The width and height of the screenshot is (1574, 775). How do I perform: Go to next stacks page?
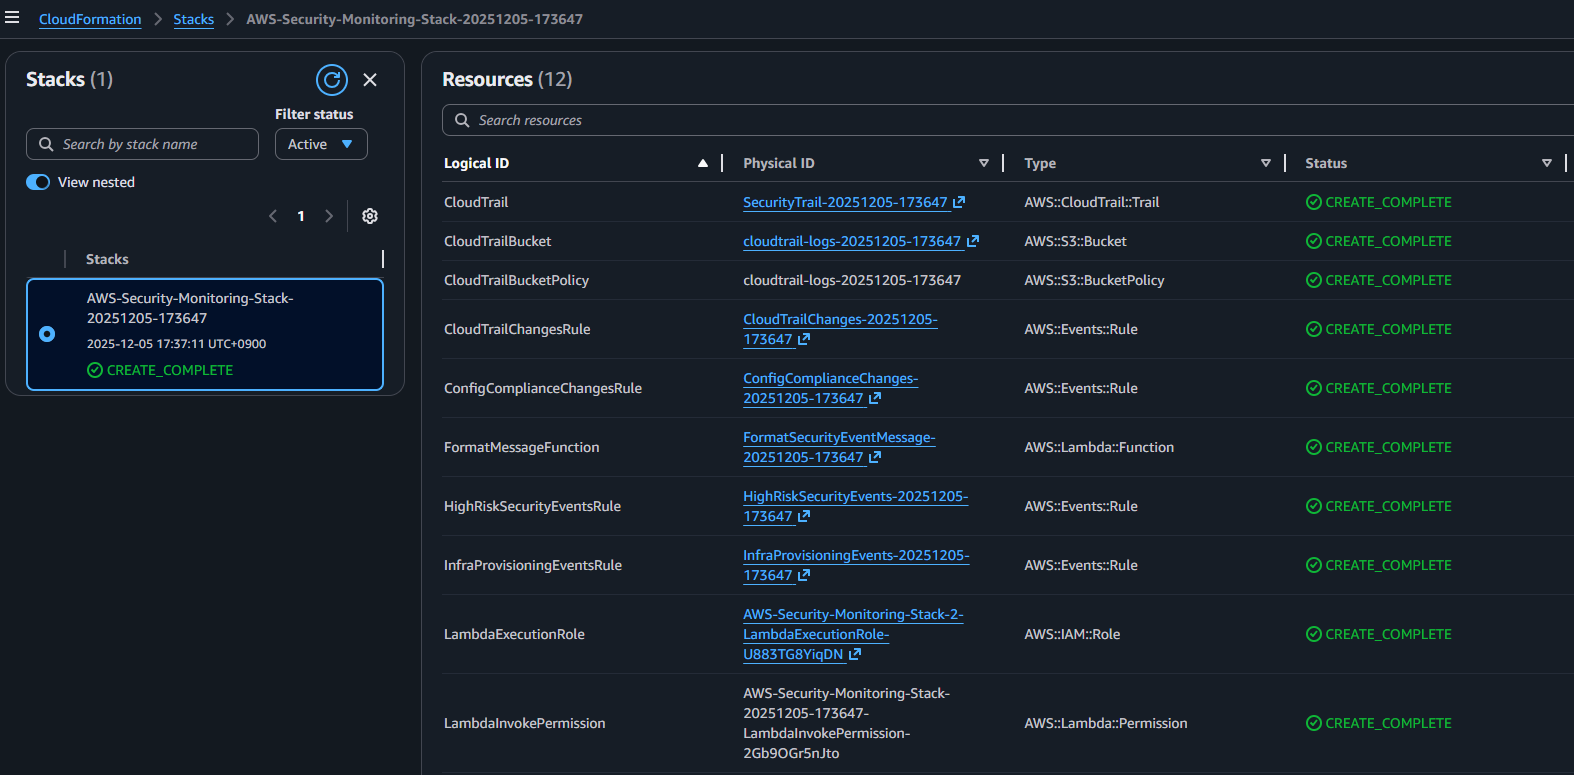pyautogui.click(x=328, y=216)
